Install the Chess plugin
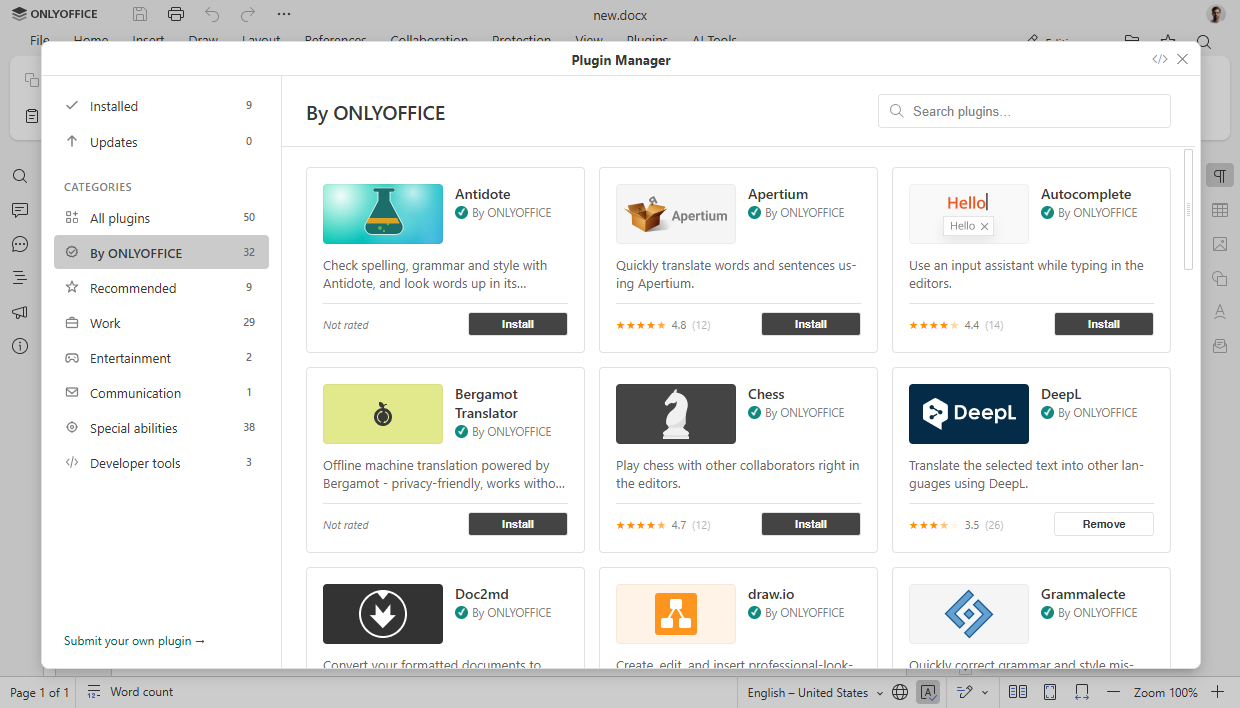The image size is (1240, 708). [x=811, y=524]
